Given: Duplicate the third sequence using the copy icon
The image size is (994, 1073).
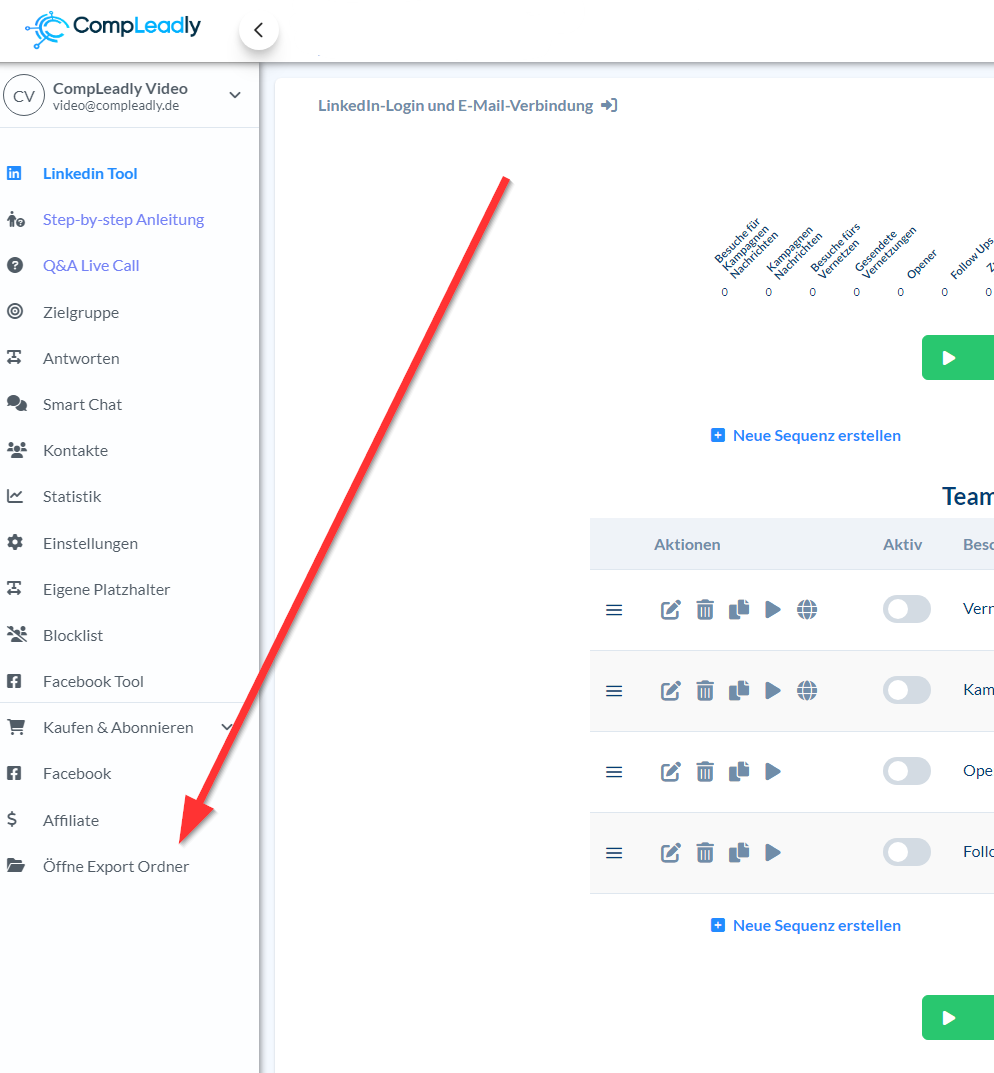Looking at the screenshot, I should coord(739,771).
